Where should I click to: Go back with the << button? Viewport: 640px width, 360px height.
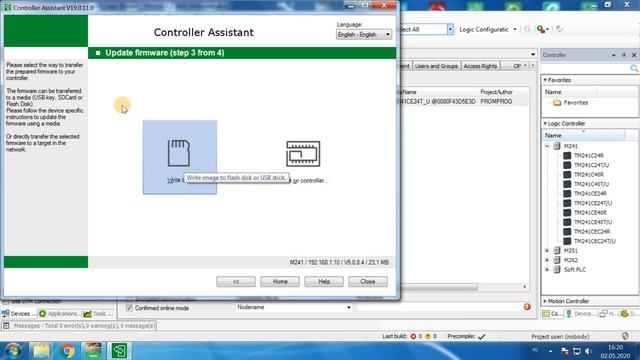pyautogui.click(x=236, y=282)
